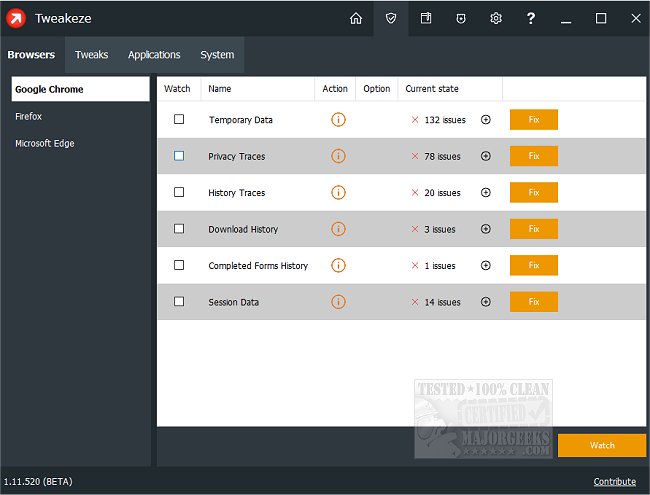Screen dimensions: 650x495
Task: Open the settings gear icon
Action: point(496,18)
